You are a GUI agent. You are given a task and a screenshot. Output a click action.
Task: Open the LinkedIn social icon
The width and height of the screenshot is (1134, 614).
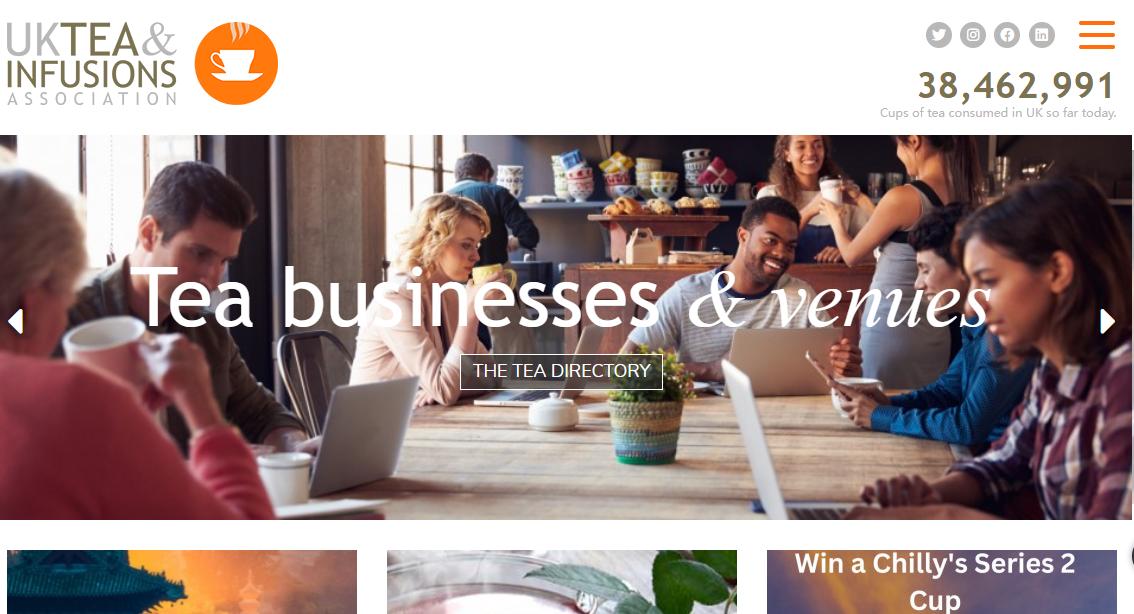[1041, 35]
